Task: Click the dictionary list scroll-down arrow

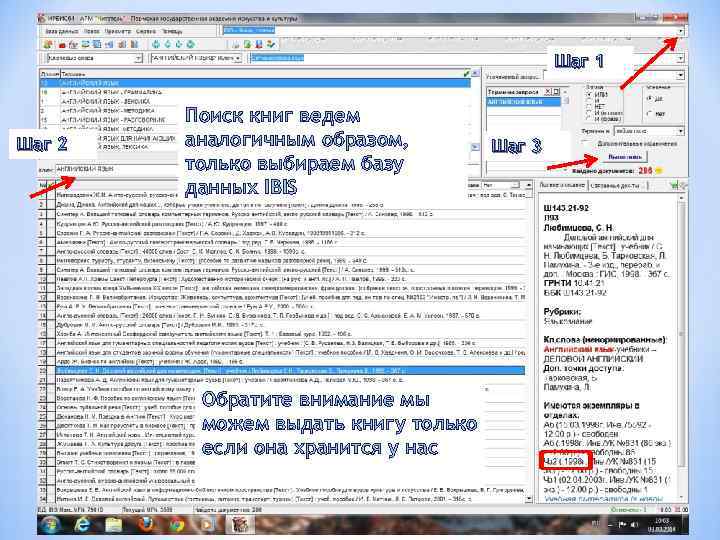Action: (475, 147)
